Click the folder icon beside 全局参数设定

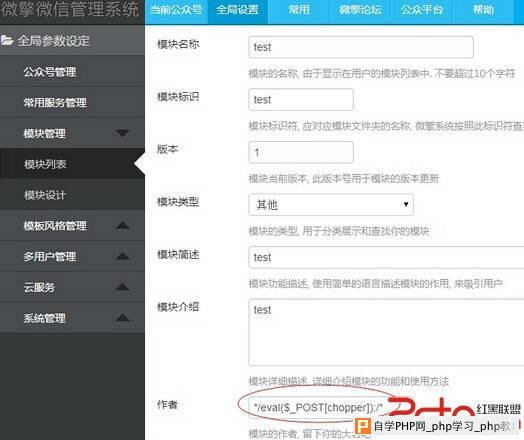(x=7, y=40)
